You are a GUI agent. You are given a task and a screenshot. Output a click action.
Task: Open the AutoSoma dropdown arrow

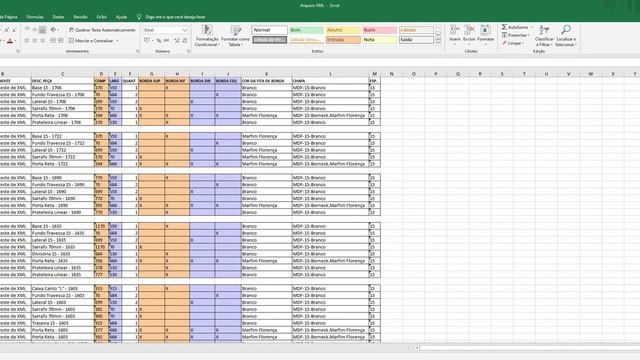point(532,27)
